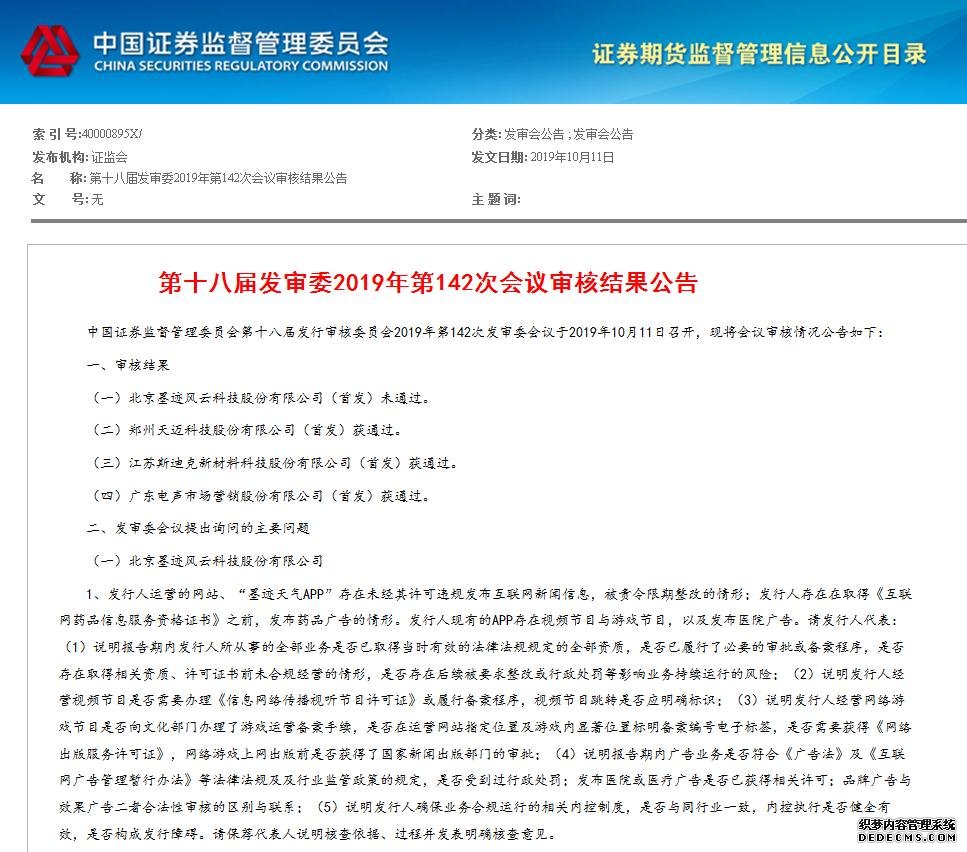Viewport: 967px width, 852px height.
Task: Click CHINA SECURITIES REGULATORY COMMISSION English title
Action: 241,65
